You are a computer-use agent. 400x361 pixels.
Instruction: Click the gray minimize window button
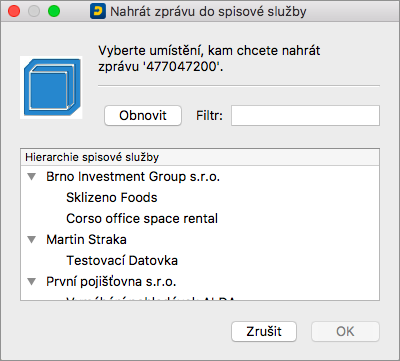click(x=34, y=11)
